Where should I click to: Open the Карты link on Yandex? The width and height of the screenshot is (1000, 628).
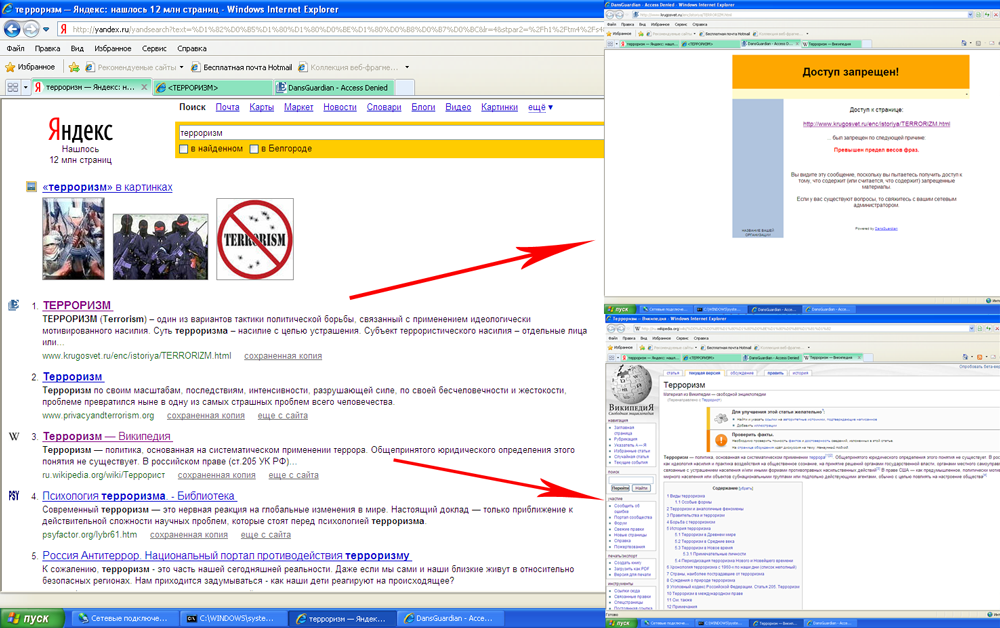pos(261,107)
